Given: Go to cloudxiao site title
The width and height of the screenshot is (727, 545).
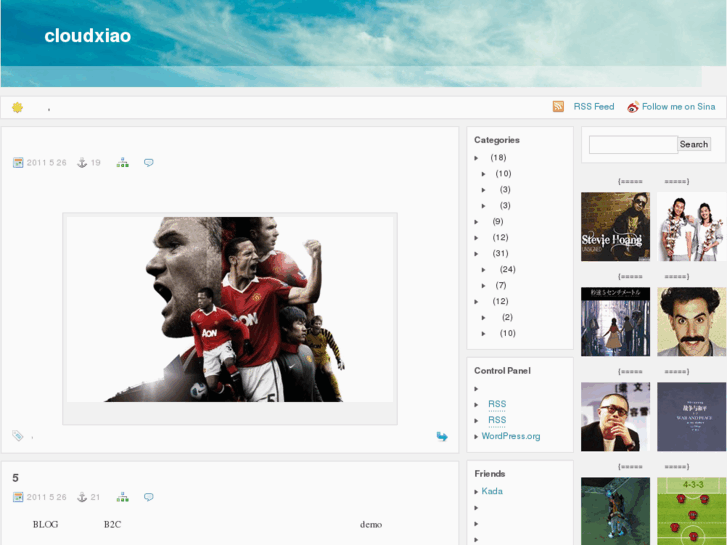Looking at the screenshot, I should 88,36.
